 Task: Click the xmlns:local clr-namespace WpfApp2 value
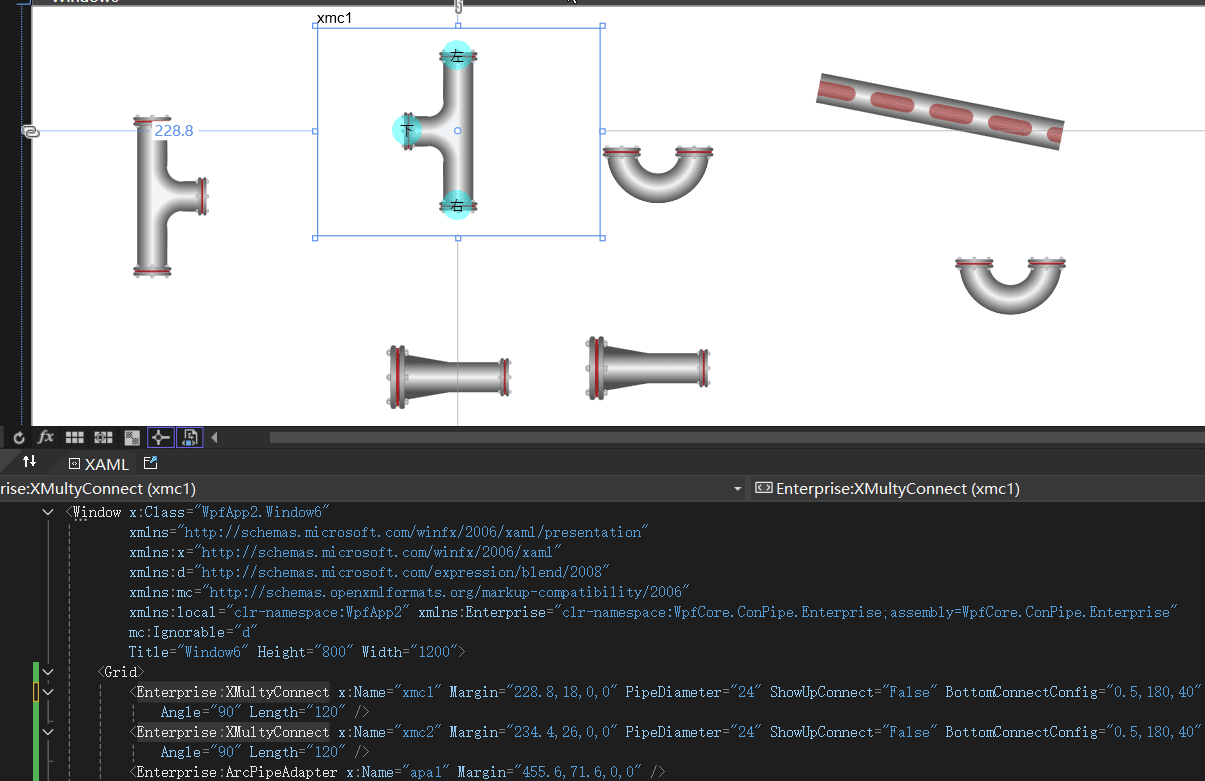[317, 612]
